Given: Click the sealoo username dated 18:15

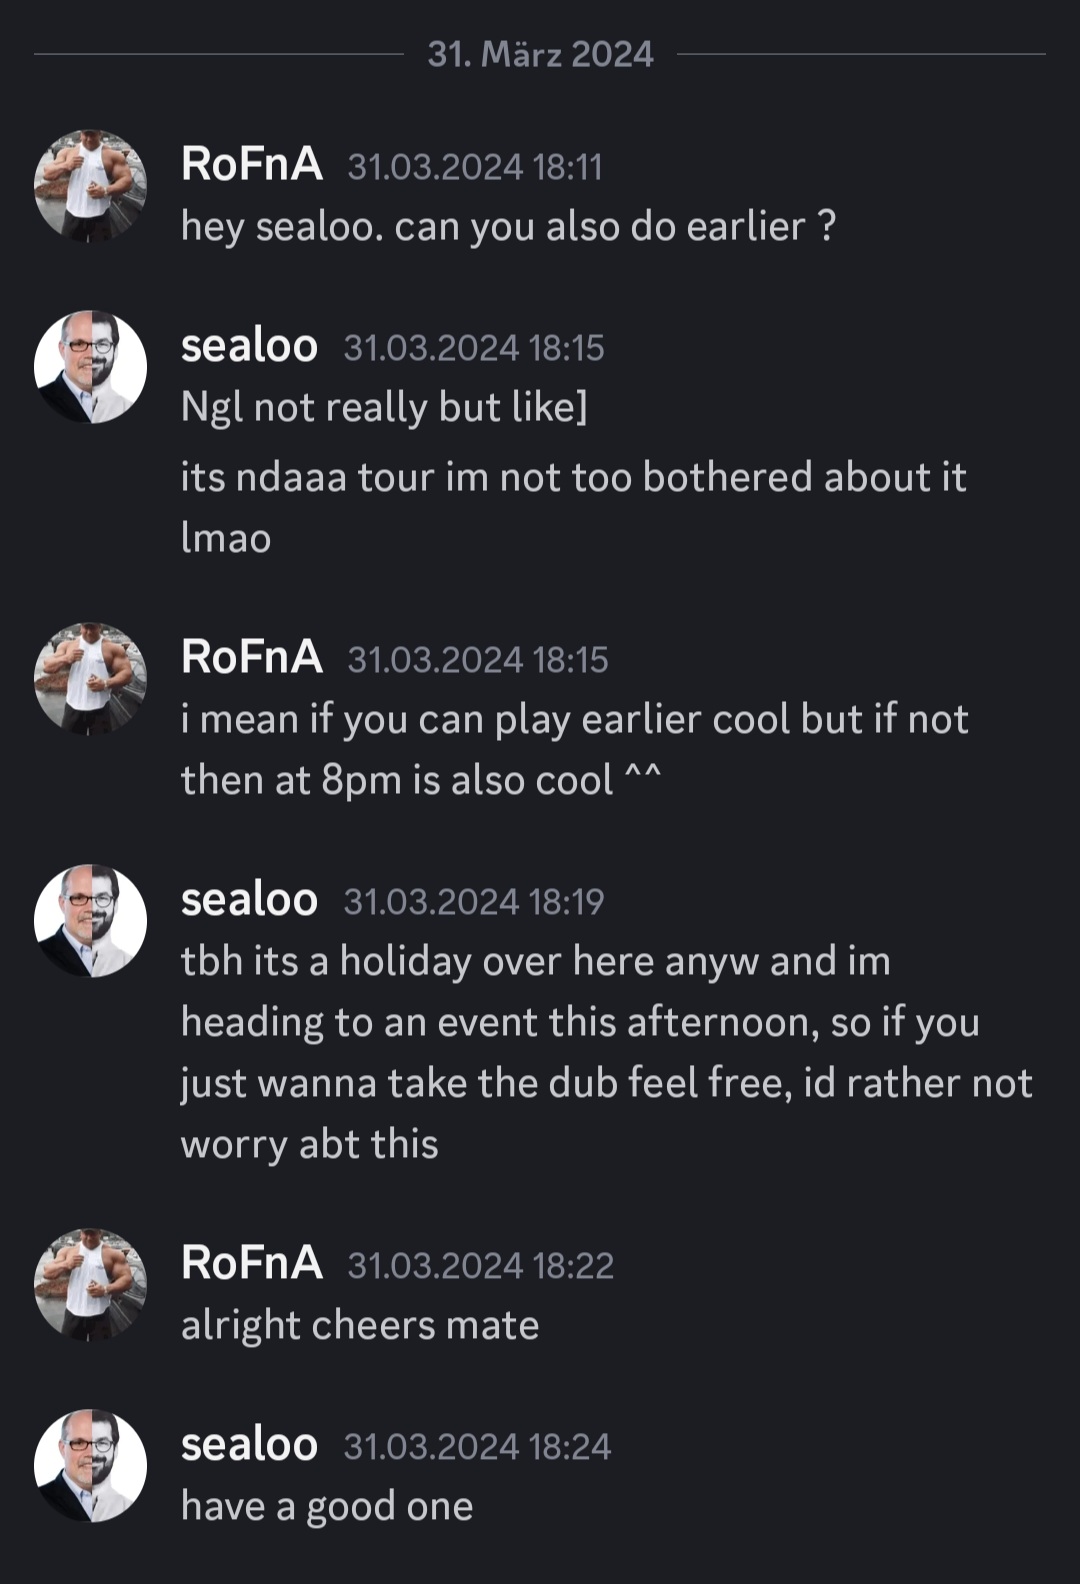Looking at the screenshot, I should pos(249,346).
